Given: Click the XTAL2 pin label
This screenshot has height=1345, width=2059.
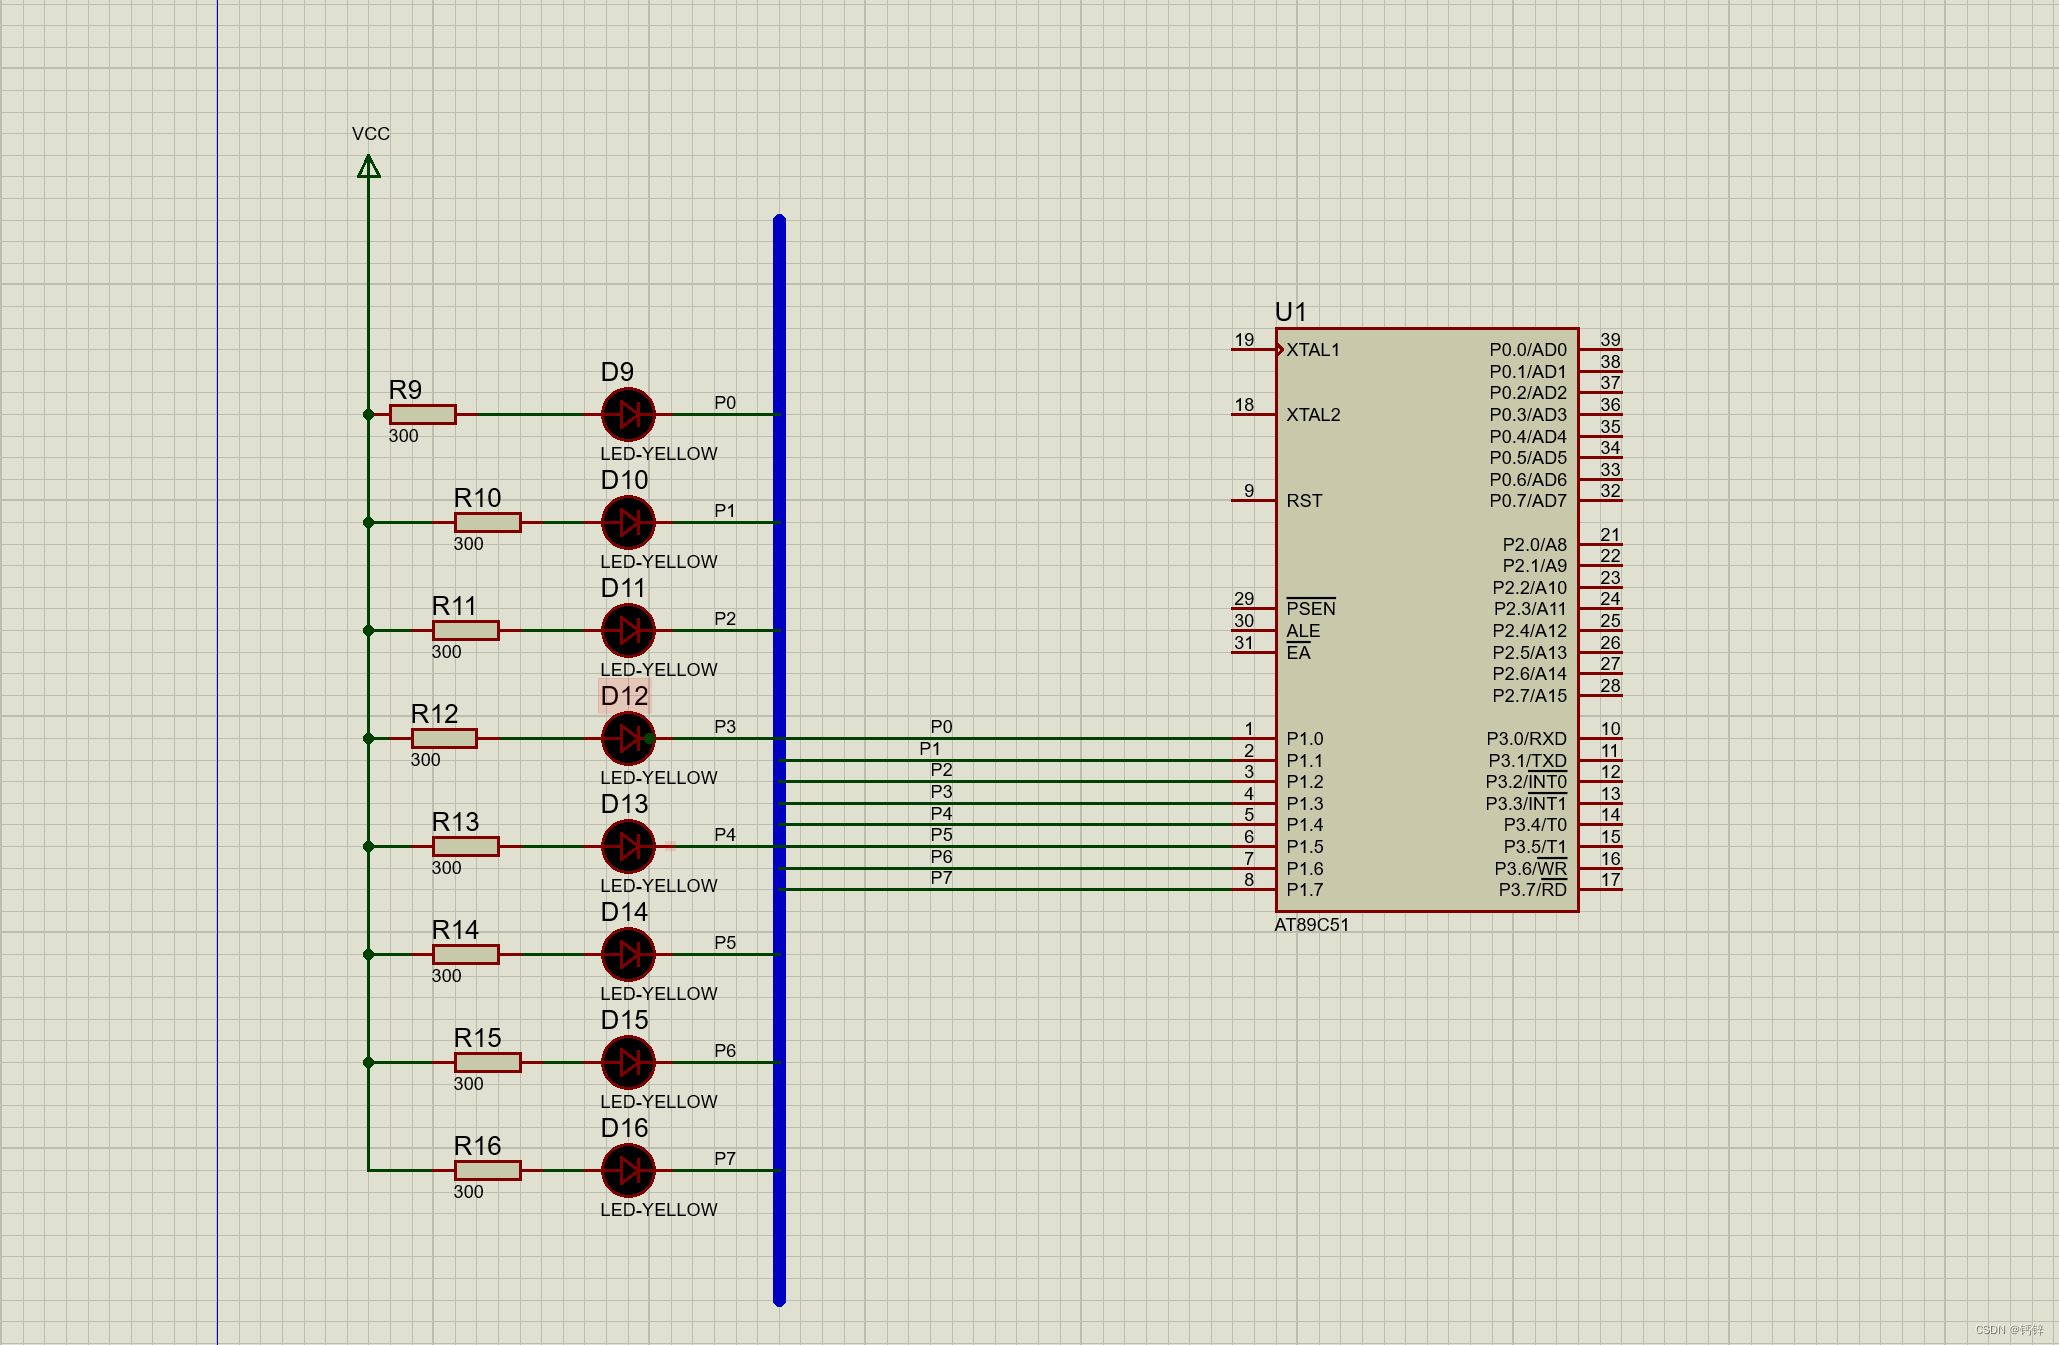Looking at the screenshot, I should pyautogui.click(x=1313, y=415).
